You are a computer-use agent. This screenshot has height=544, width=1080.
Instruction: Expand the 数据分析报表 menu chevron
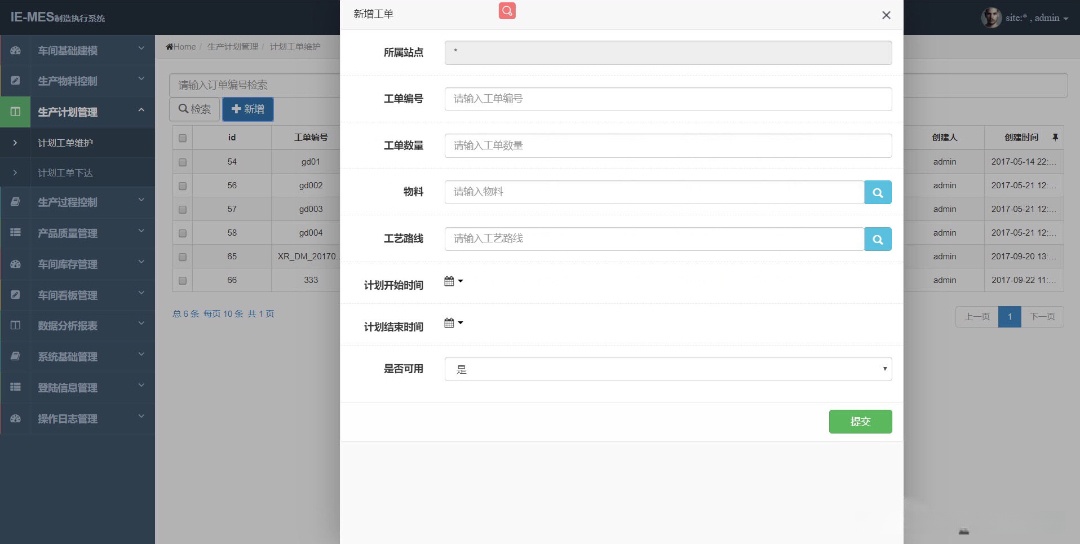click(x=141, y=324)
